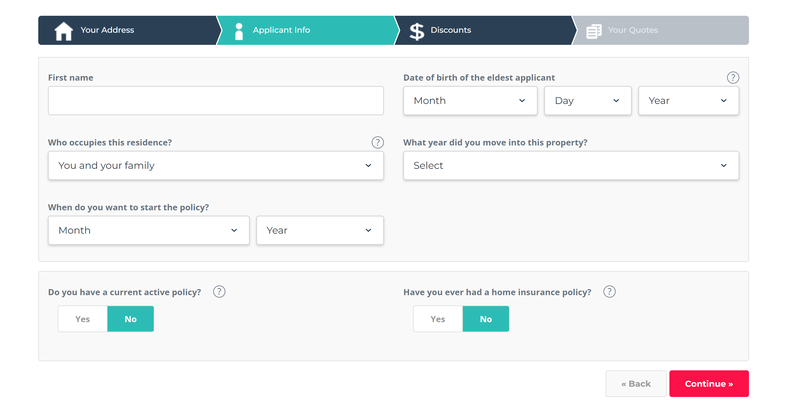Show help for current active policy question

pyautogui.click(x=219, y=291)
